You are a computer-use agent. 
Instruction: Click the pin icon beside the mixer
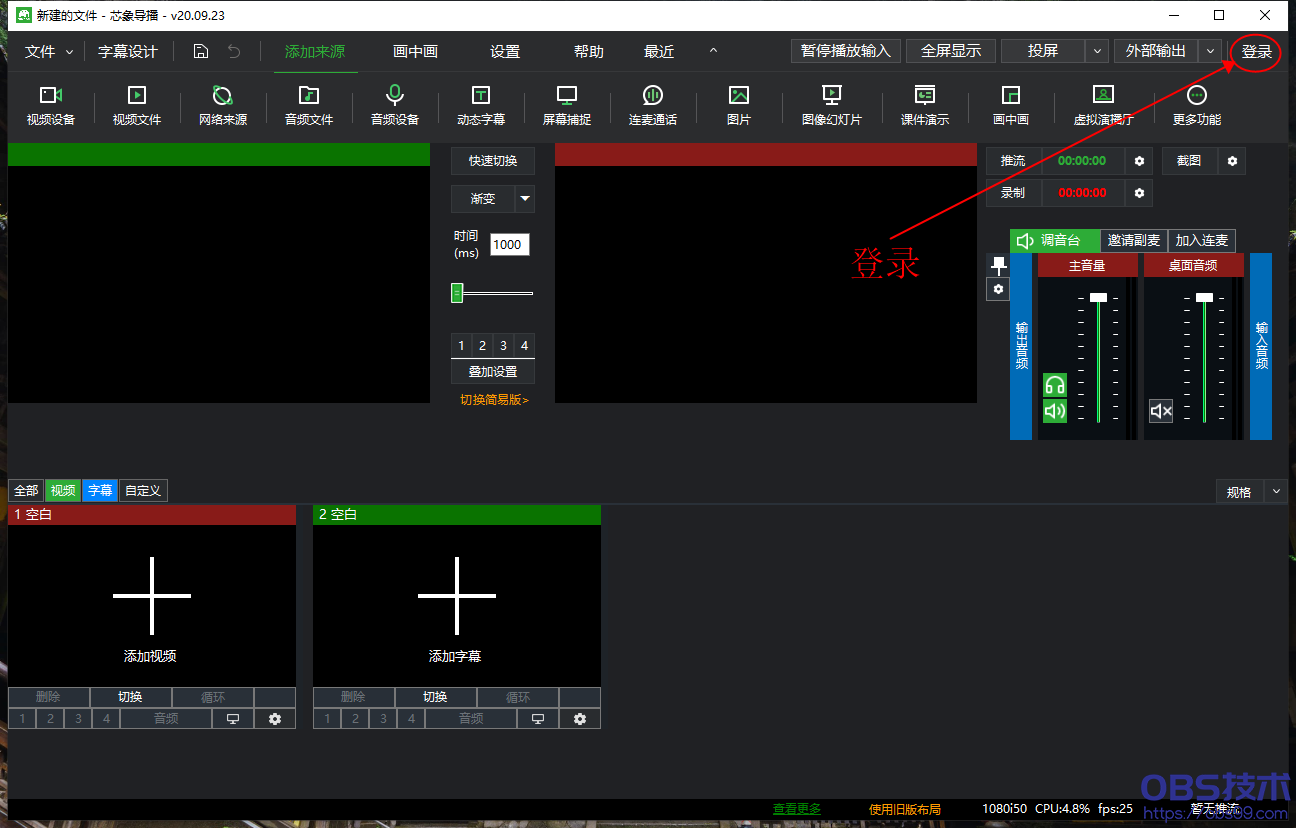pyautogui.click(x=998, y=265)
